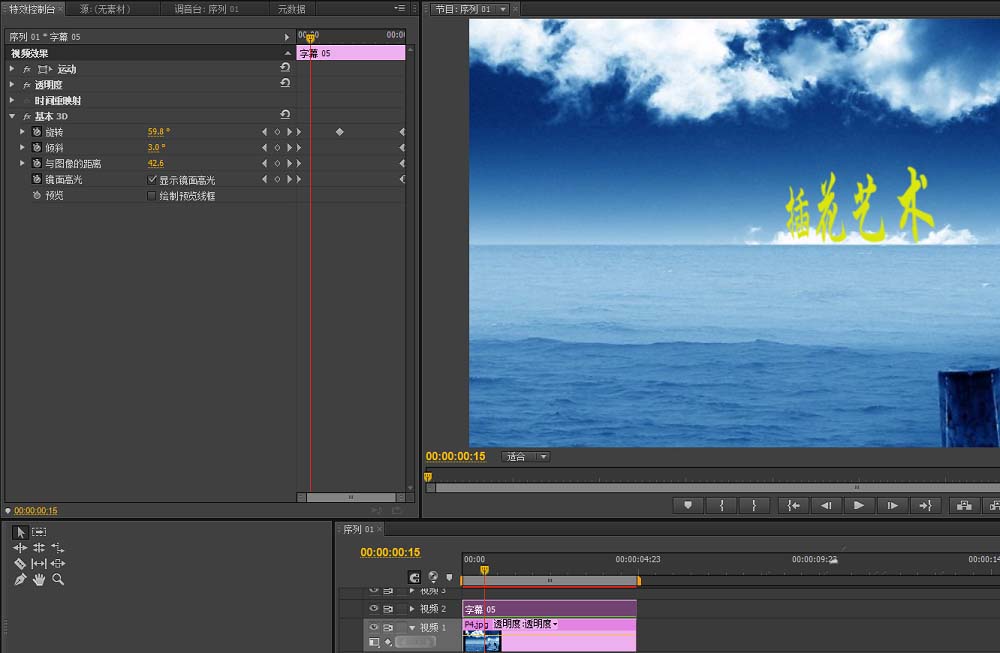Screen dimensions: 1000x653
Task: Choose the Track Select tool
Action: [x=39, y=532]
